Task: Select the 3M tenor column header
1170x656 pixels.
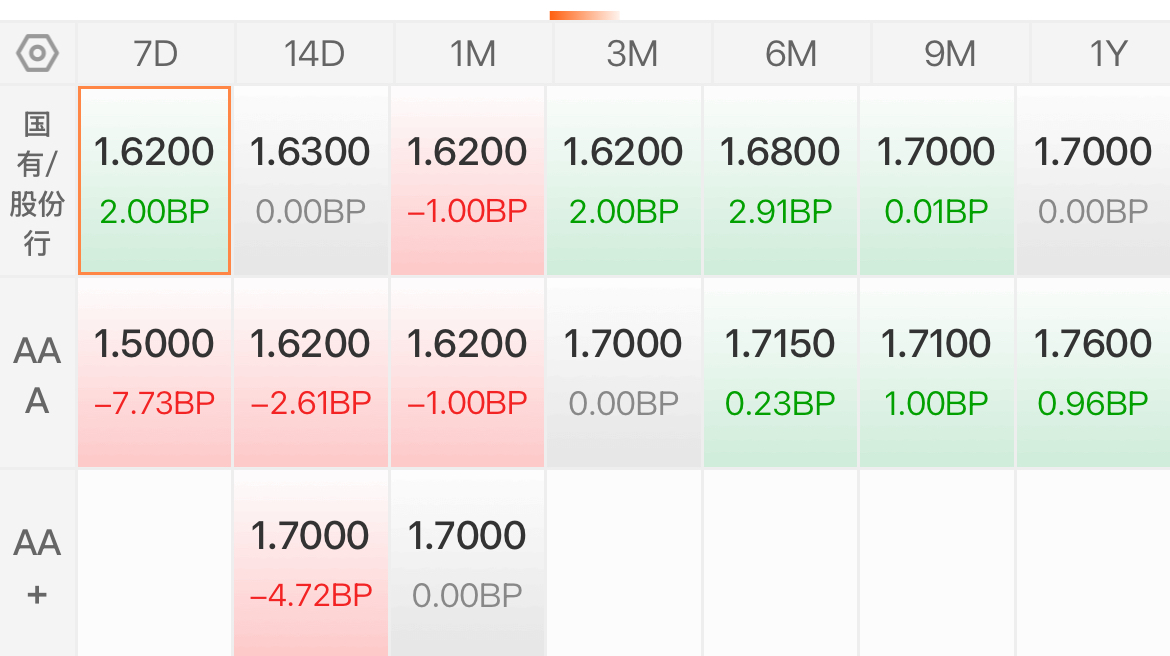Action: coord(632,54)
